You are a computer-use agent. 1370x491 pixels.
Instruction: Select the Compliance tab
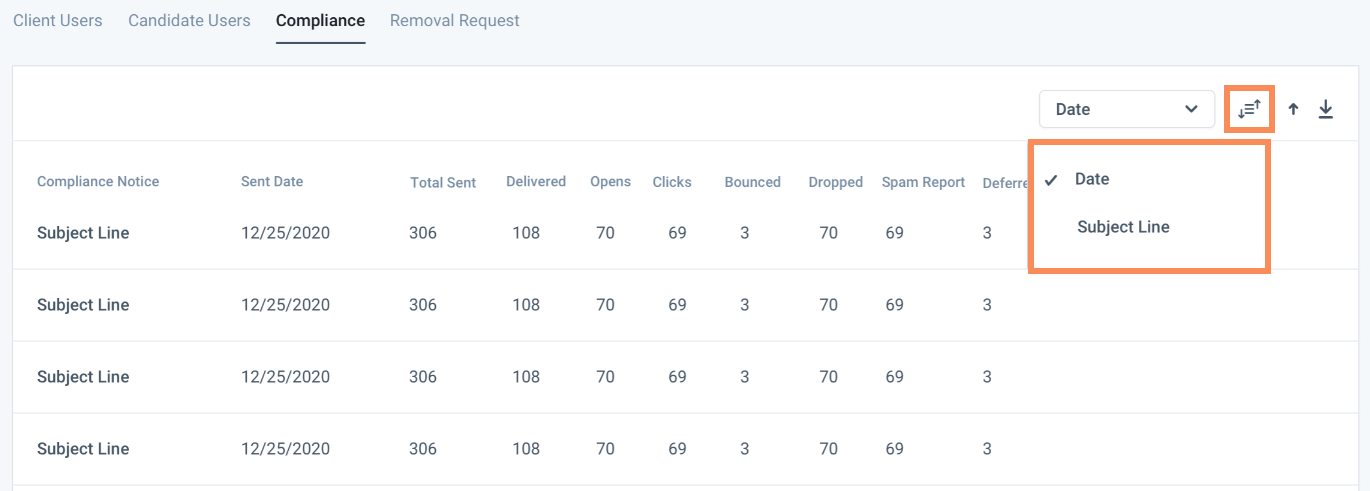click(320, 20)
